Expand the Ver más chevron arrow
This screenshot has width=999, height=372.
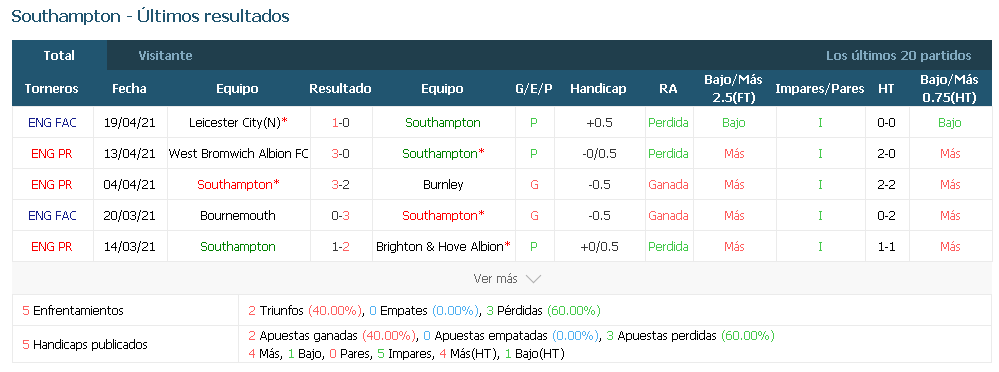[533, 279]
